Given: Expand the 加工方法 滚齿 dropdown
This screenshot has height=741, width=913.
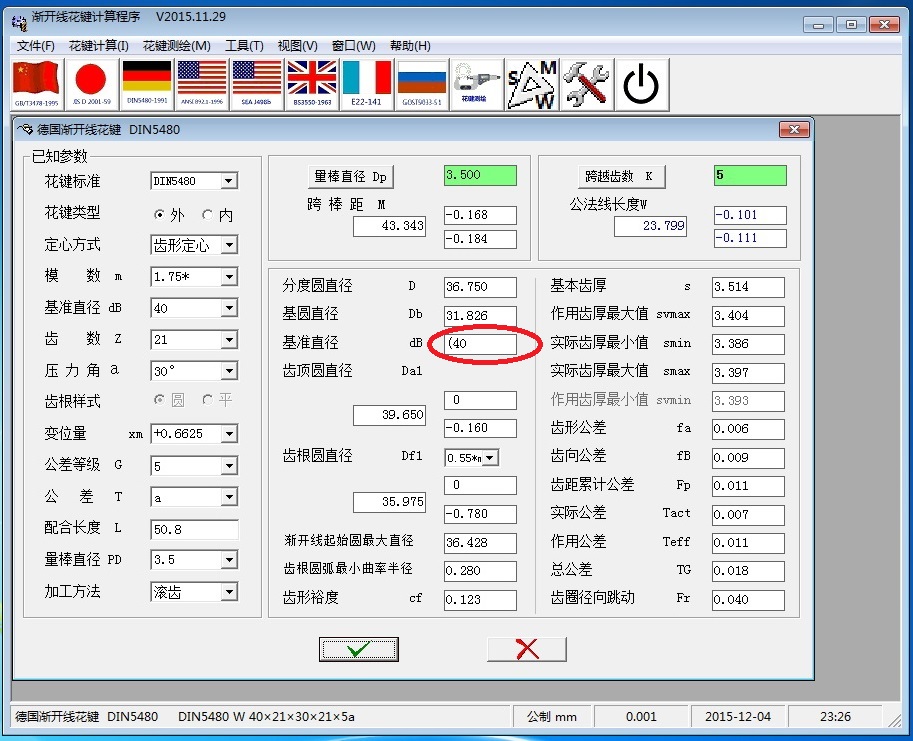Looking at the screenshot, I should (x=229, y=592).
